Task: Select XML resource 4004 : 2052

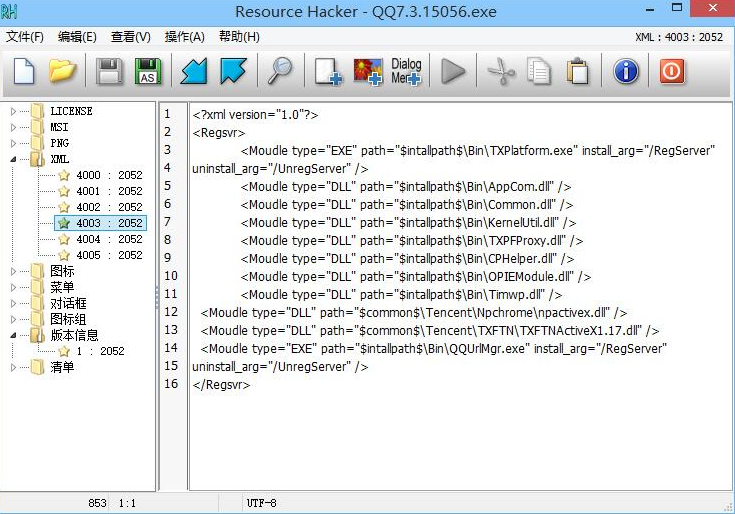Action: (109, 239)
